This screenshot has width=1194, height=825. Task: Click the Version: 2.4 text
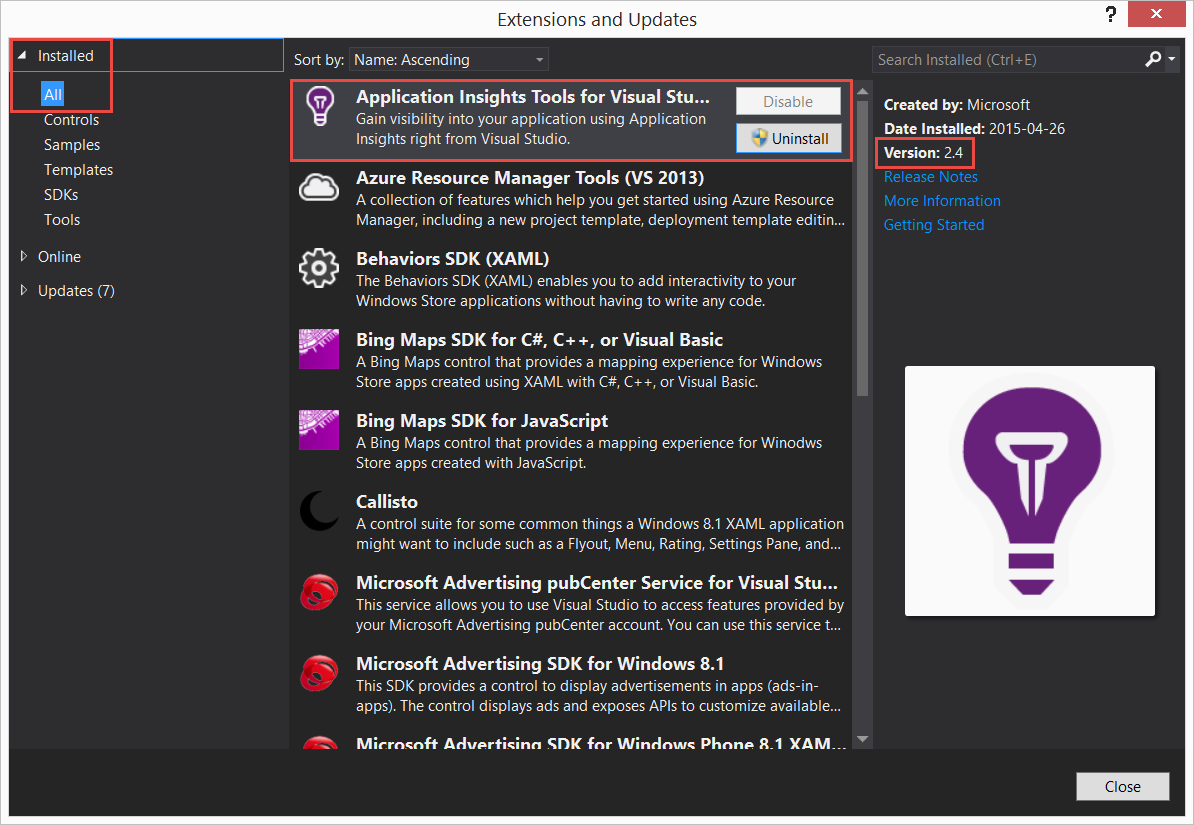[x=923, y=152]
